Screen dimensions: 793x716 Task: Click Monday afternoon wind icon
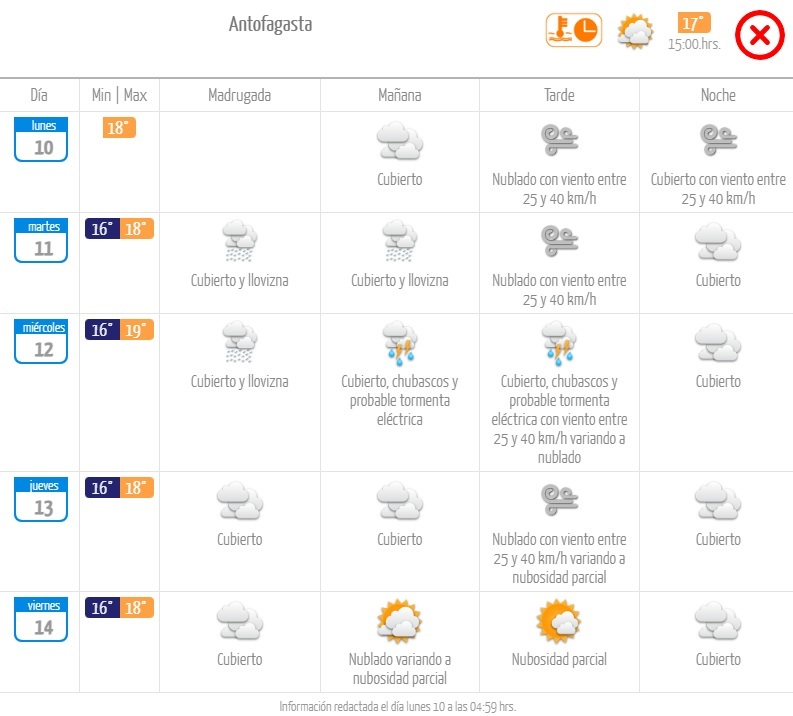559,140
